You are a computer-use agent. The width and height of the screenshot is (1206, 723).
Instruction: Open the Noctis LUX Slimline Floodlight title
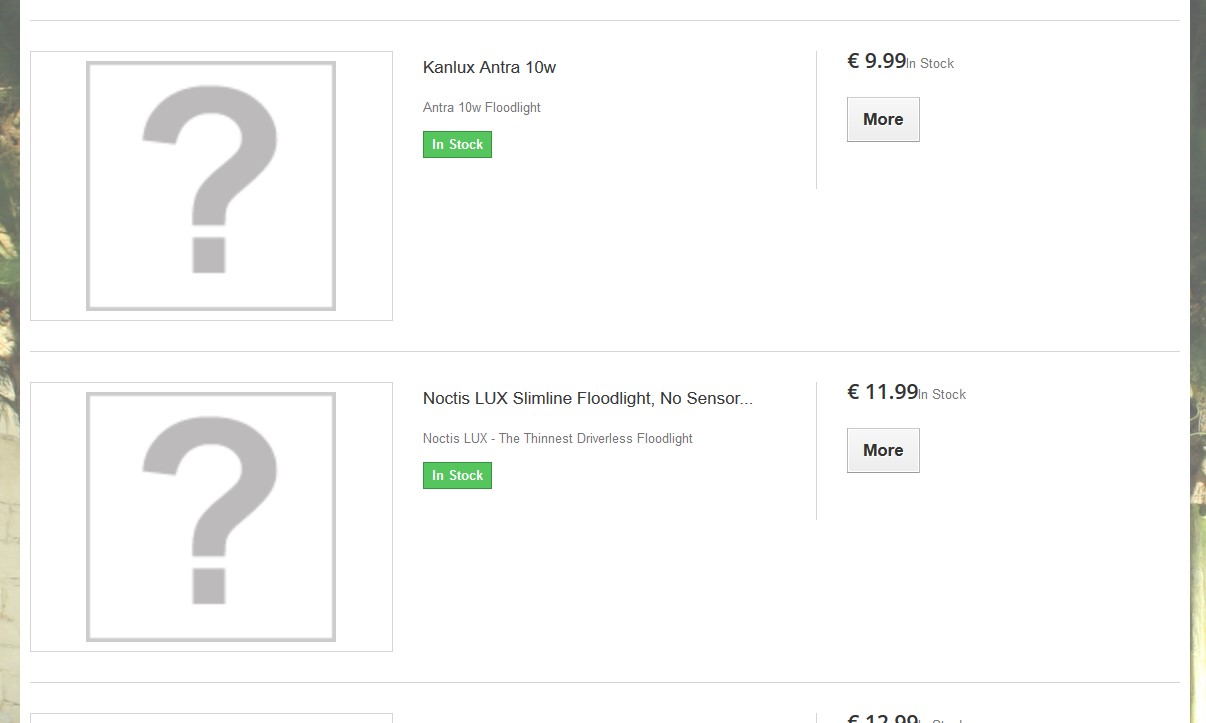coord(587,398)
